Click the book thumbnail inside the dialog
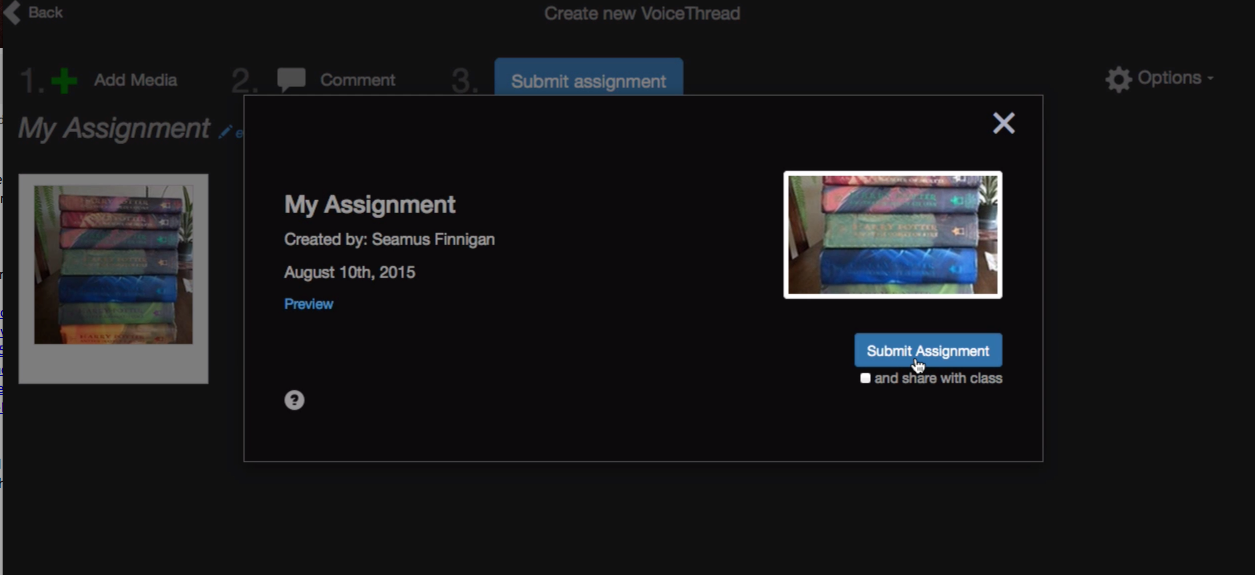Screen dimensions: 1255x575 pyautogui.click(x=893, y=235)
